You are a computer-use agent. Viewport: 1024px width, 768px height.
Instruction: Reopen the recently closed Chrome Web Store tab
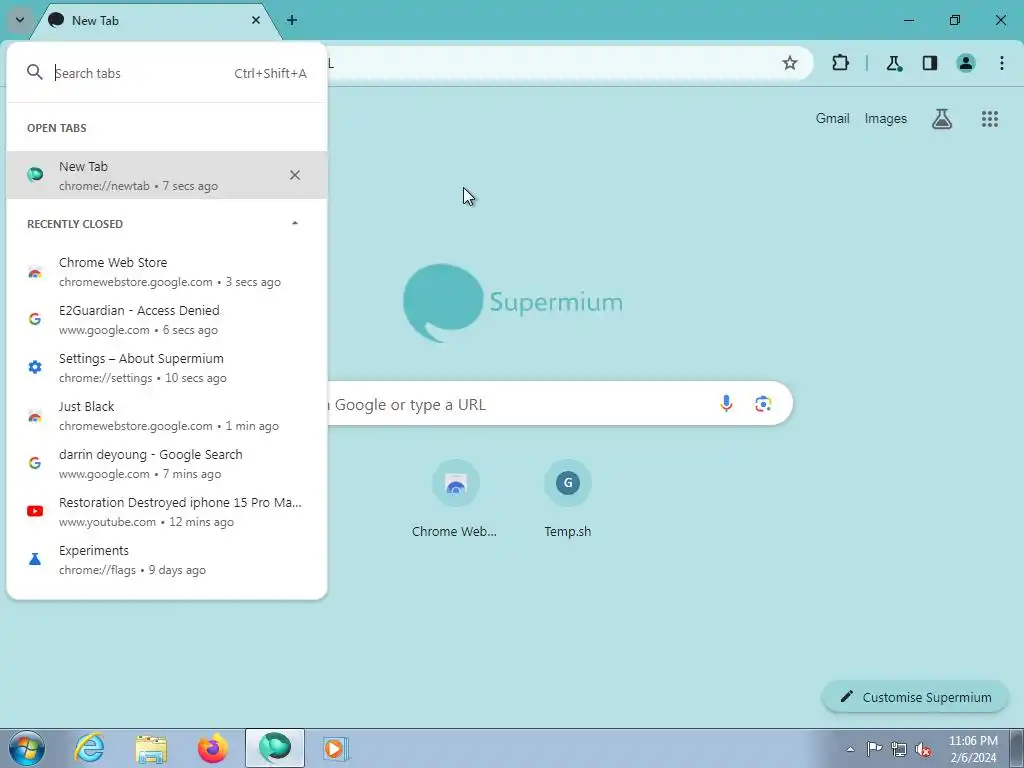[x=167, y=272]
